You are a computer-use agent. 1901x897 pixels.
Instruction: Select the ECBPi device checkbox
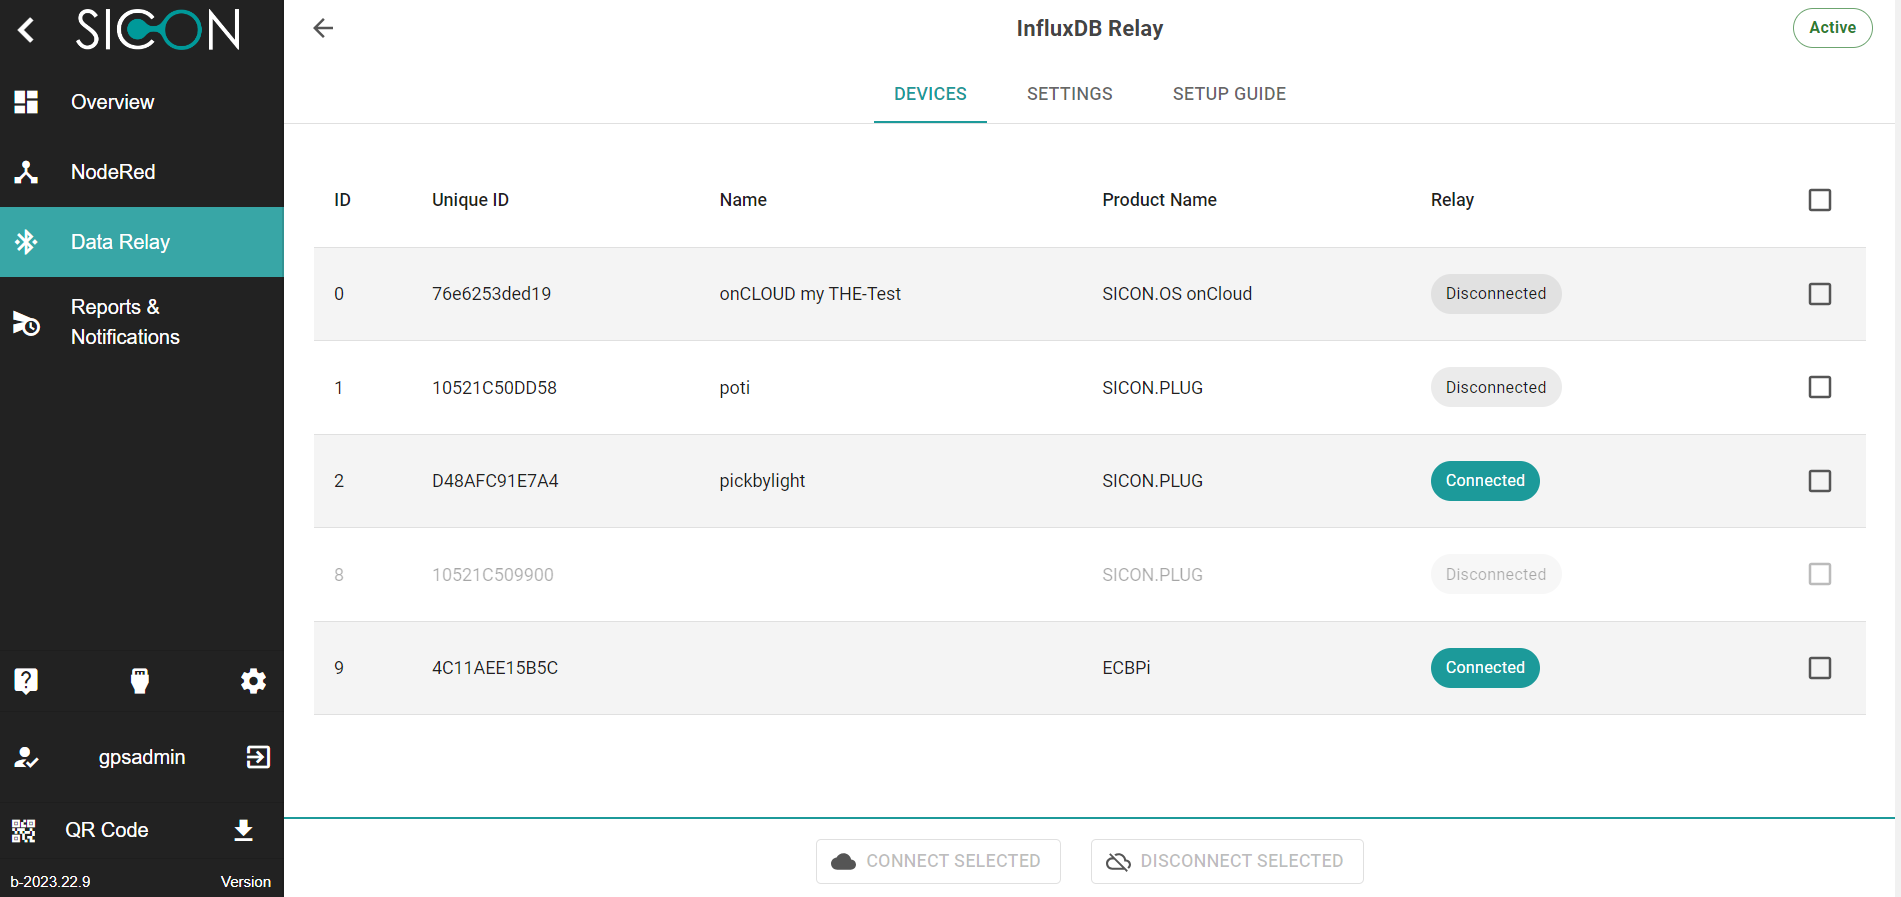click(x=1820, y=668)
